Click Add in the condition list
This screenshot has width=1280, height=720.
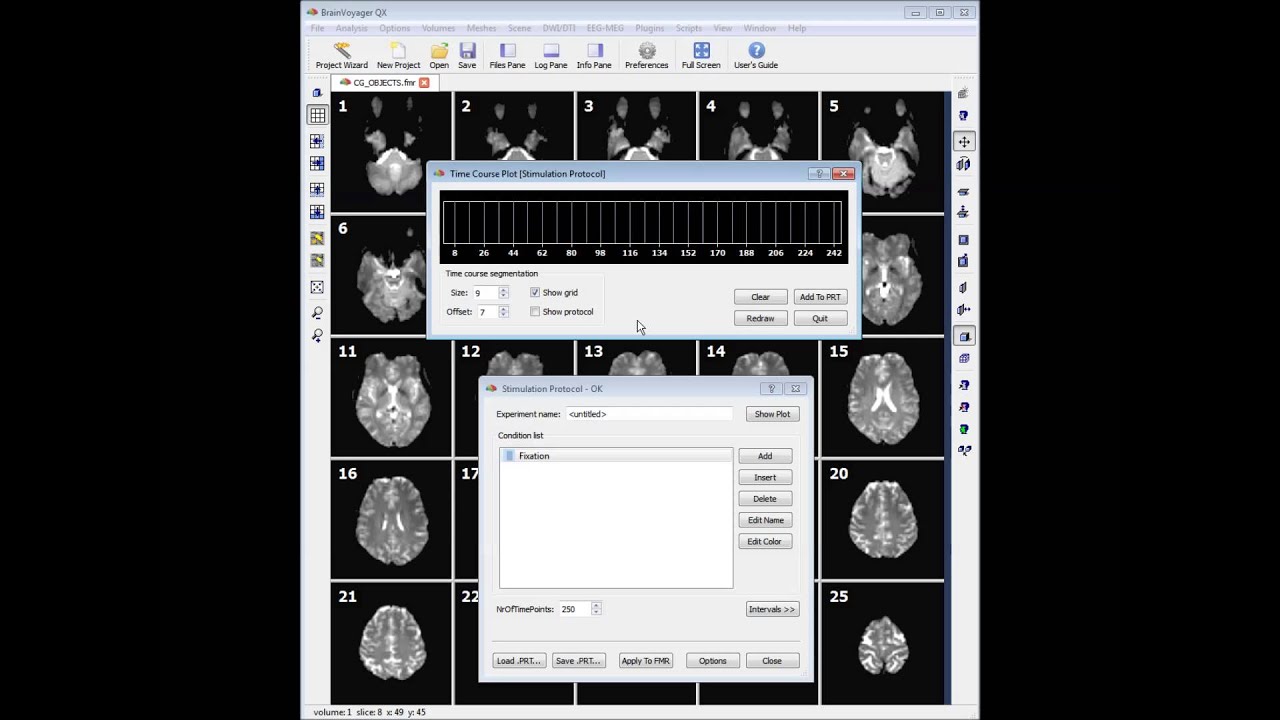(765, 456)
